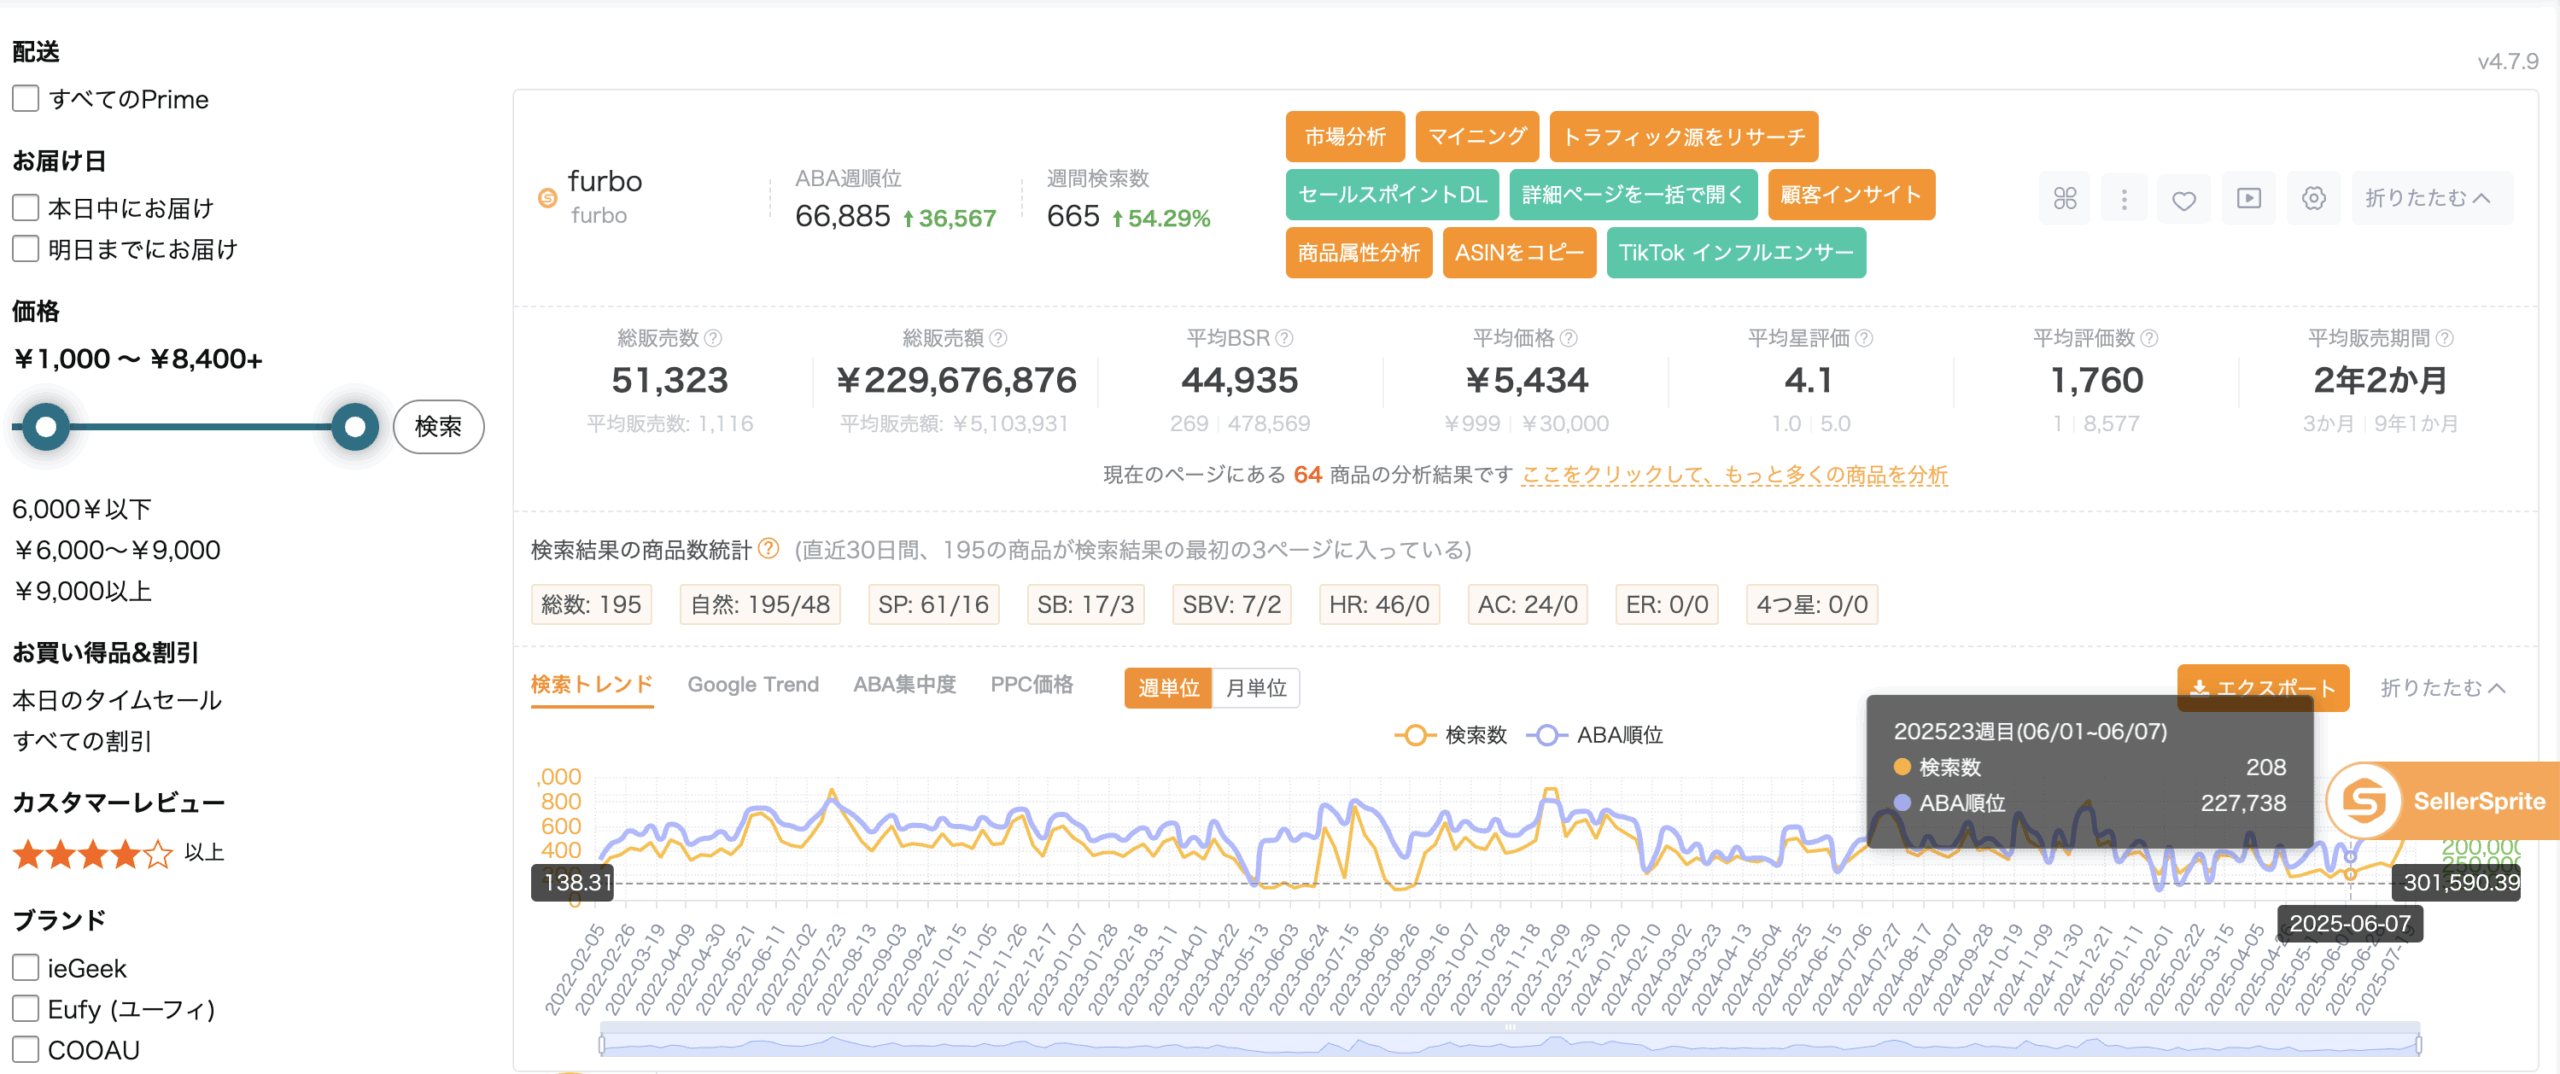Switch to PPC価格 tab
Image resolution: width=2560 pixels, height=1074 pixels.
click(x=1032, y=685)
